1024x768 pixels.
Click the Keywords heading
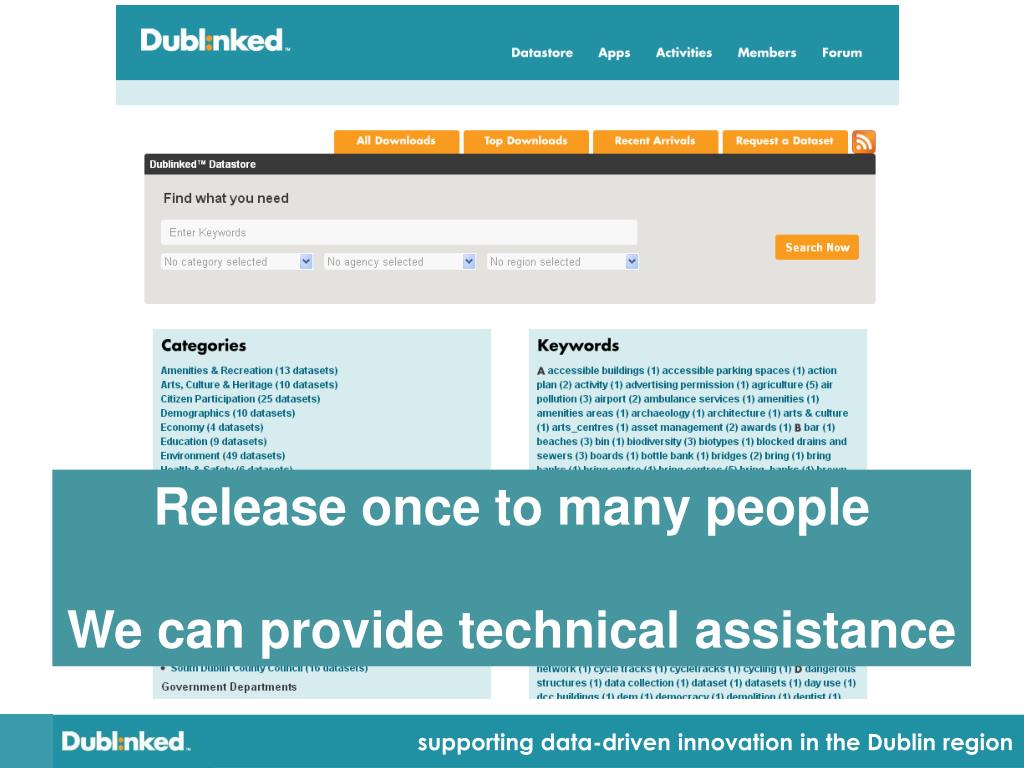click(578, 345)
